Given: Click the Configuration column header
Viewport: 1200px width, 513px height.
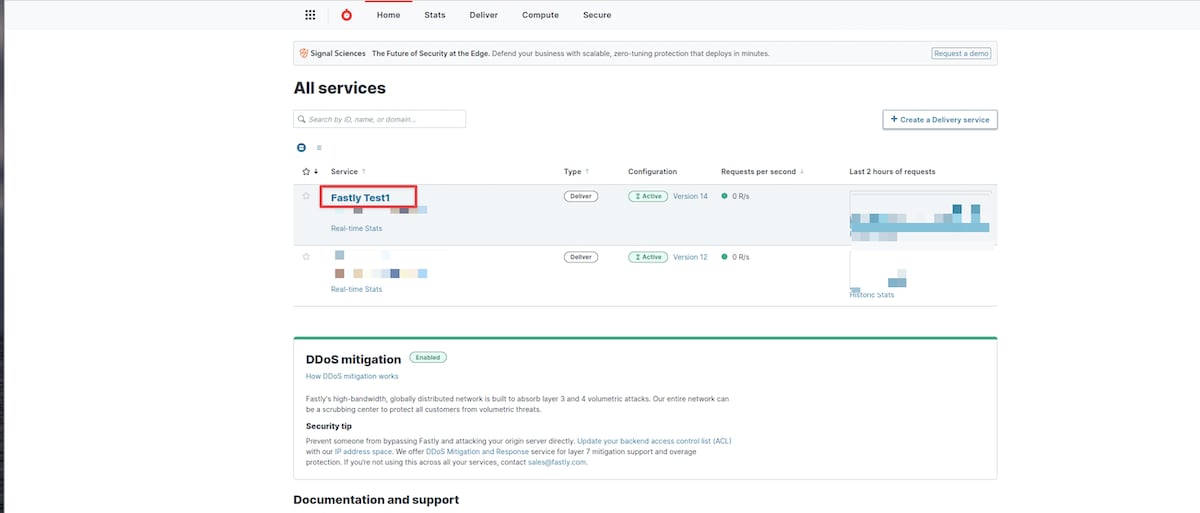Looking at the screenshot, I should [x=652, y=172].
